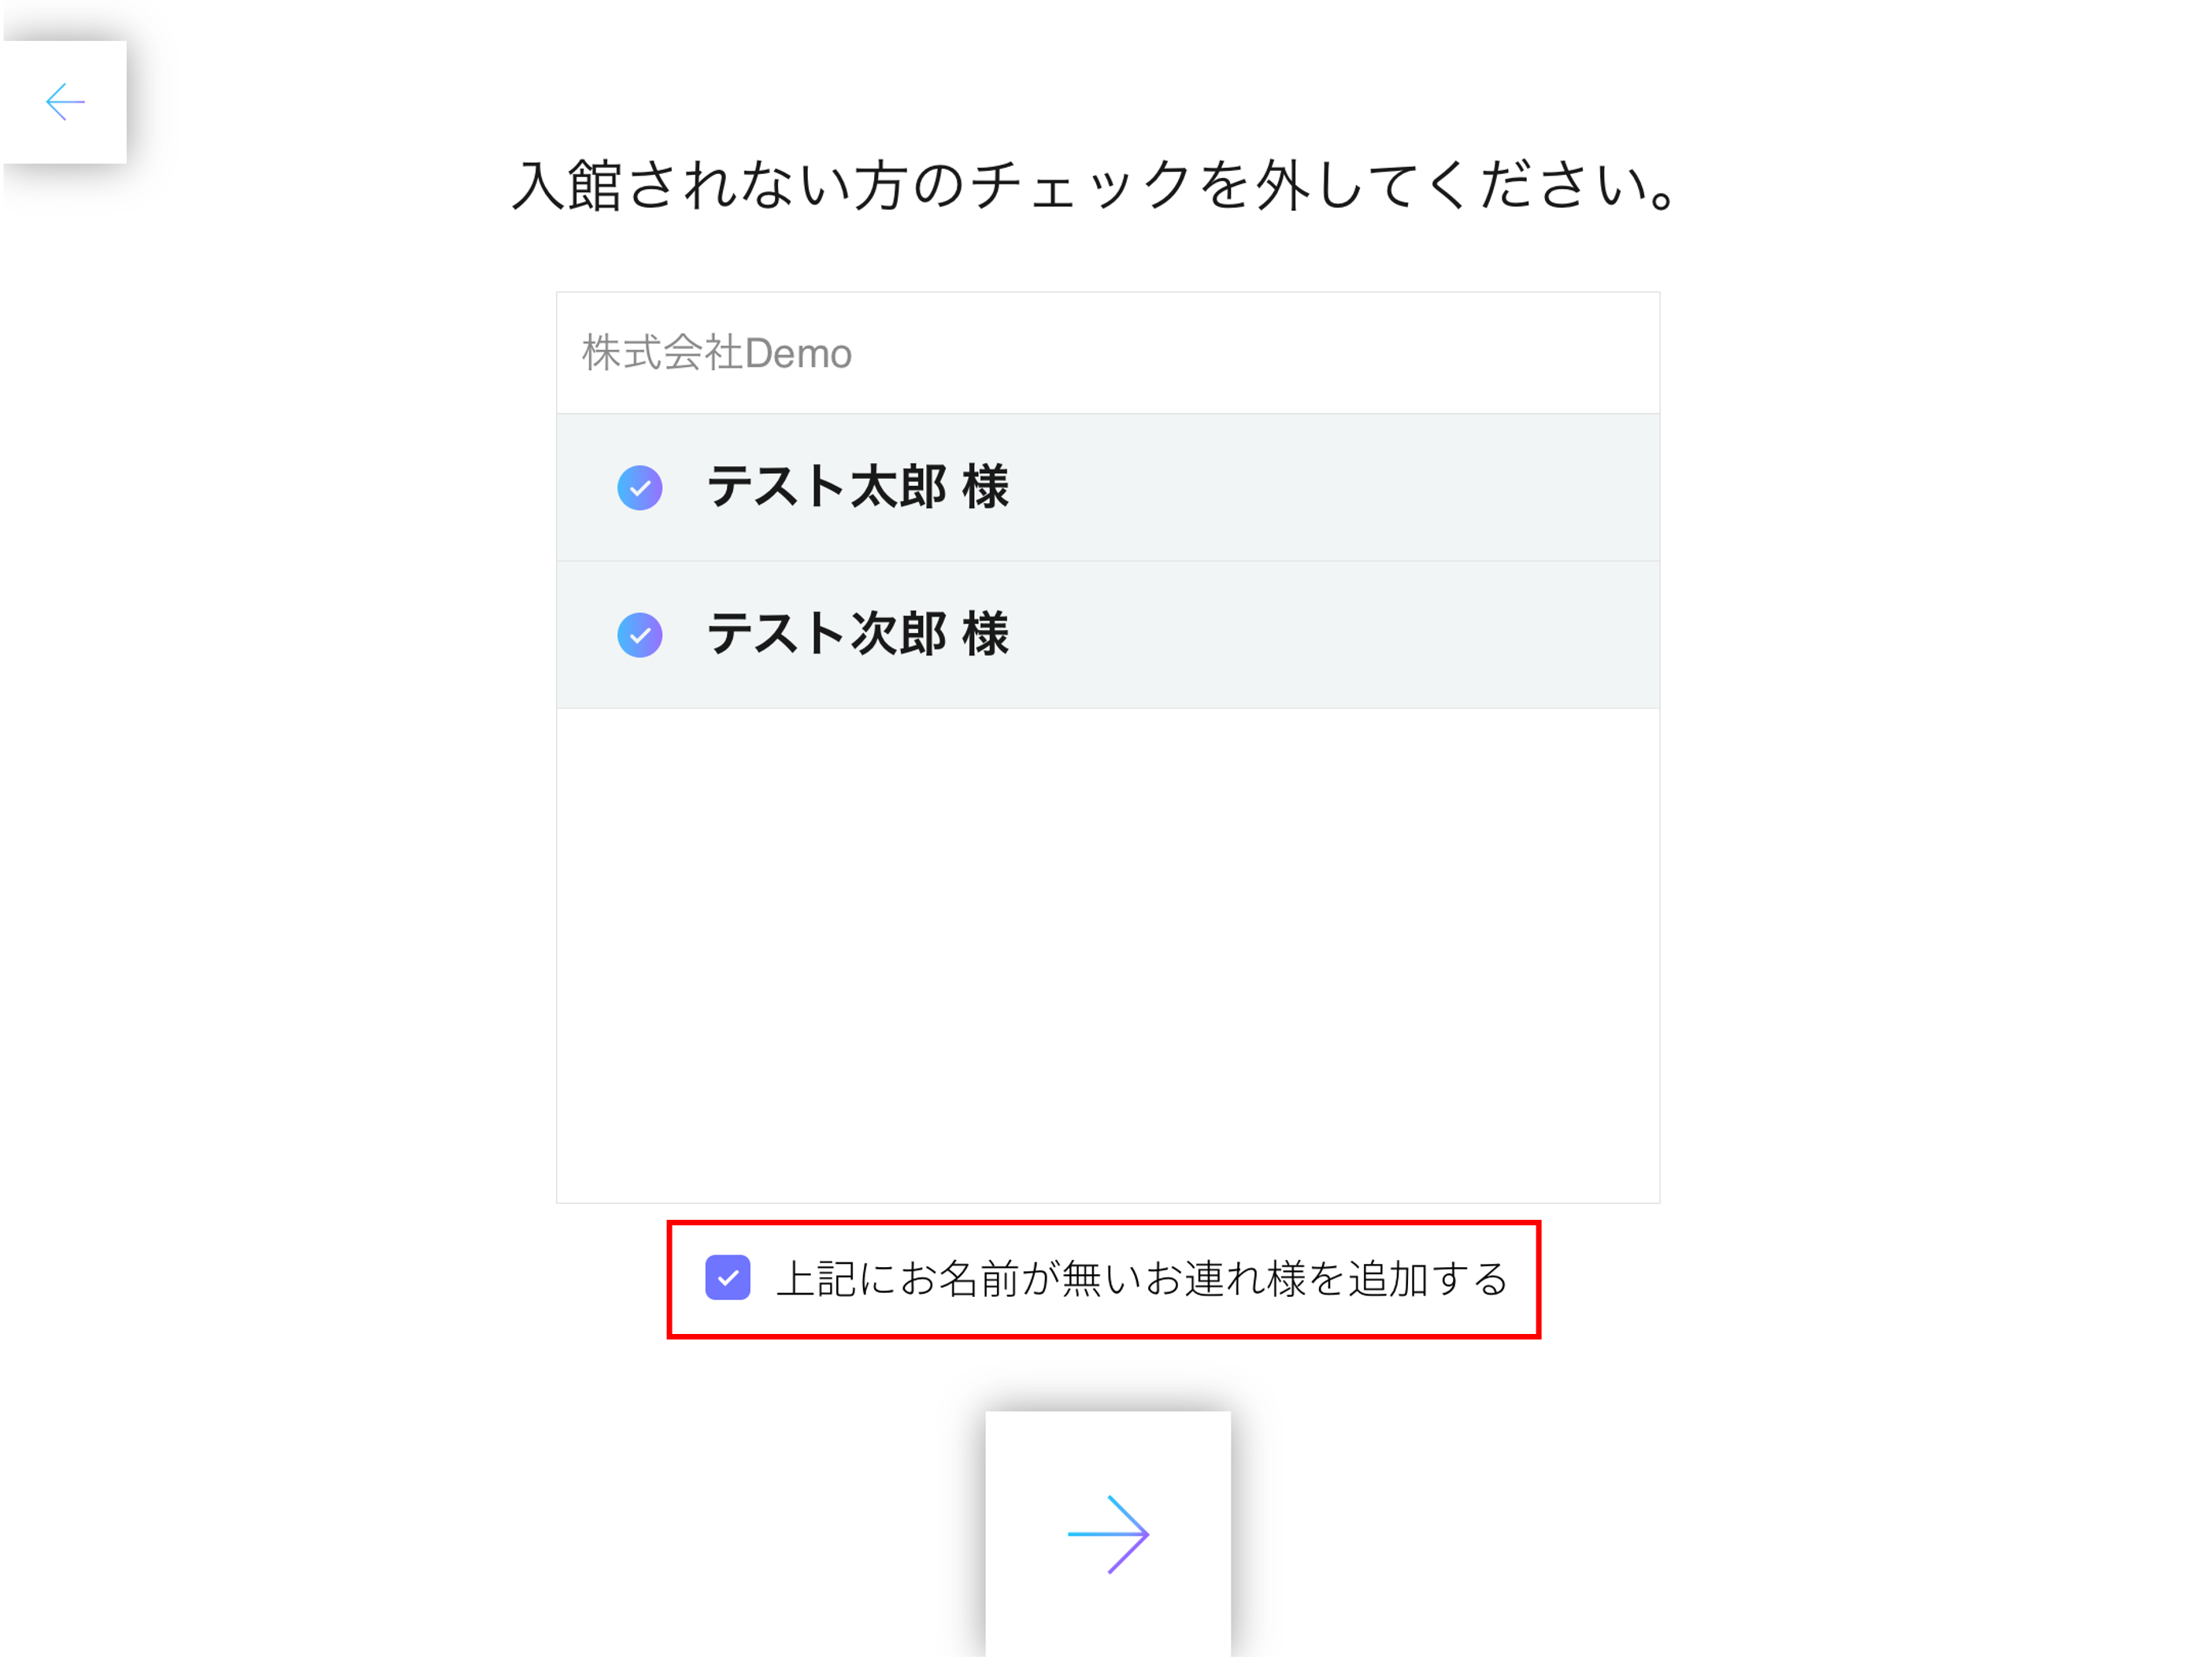The width and height of the screenshot is (2212, 1660).
Task: Proceed with the right arrow next icon
Action: tap(1108, 1534)
